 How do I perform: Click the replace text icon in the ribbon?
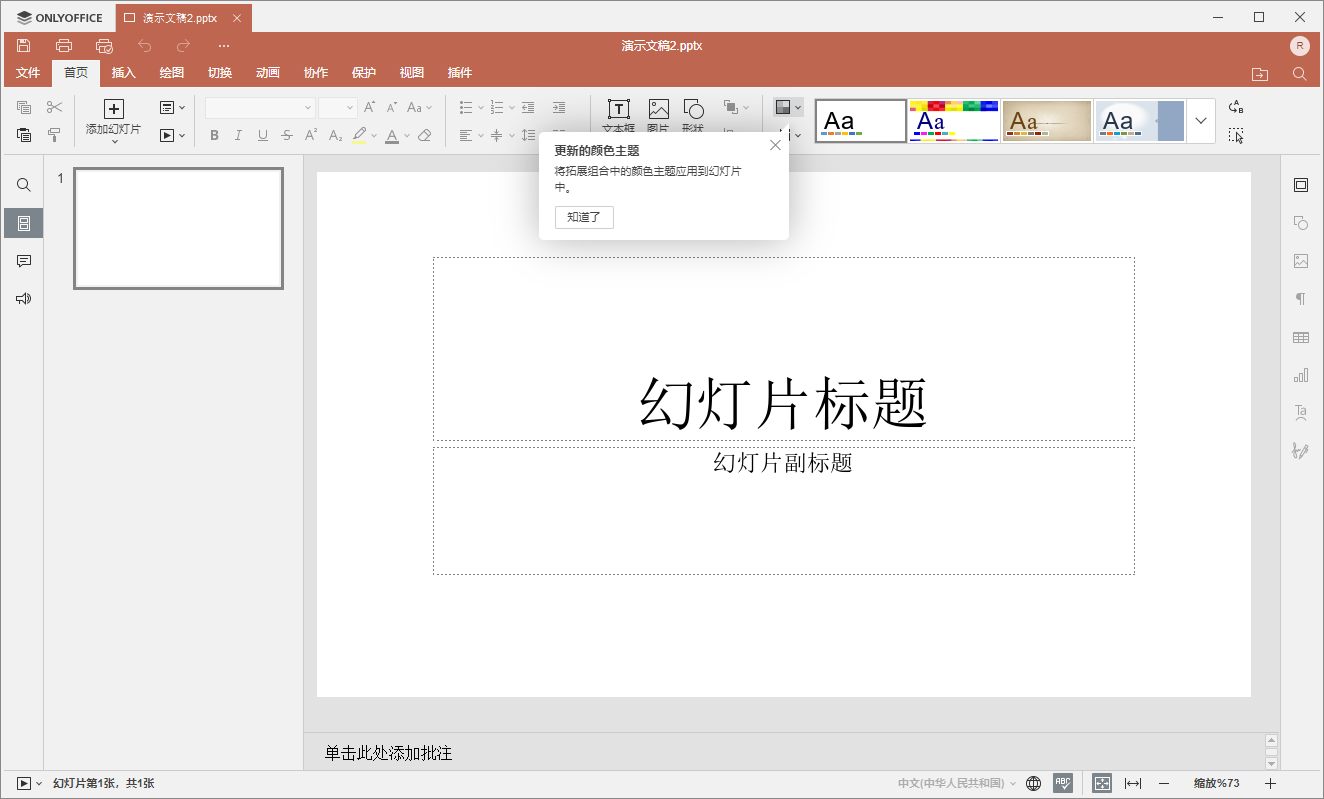[1236, 107]
